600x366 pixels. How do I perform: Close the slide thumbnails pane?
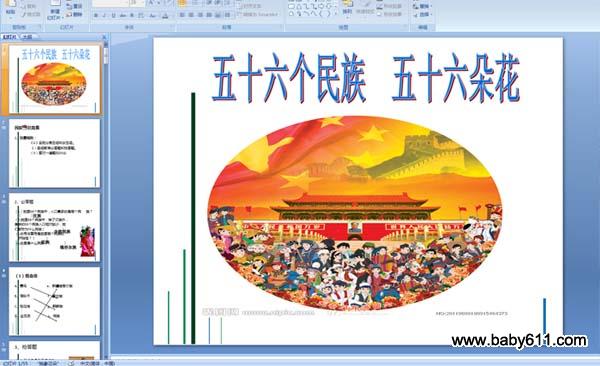(x=104, y=37)
